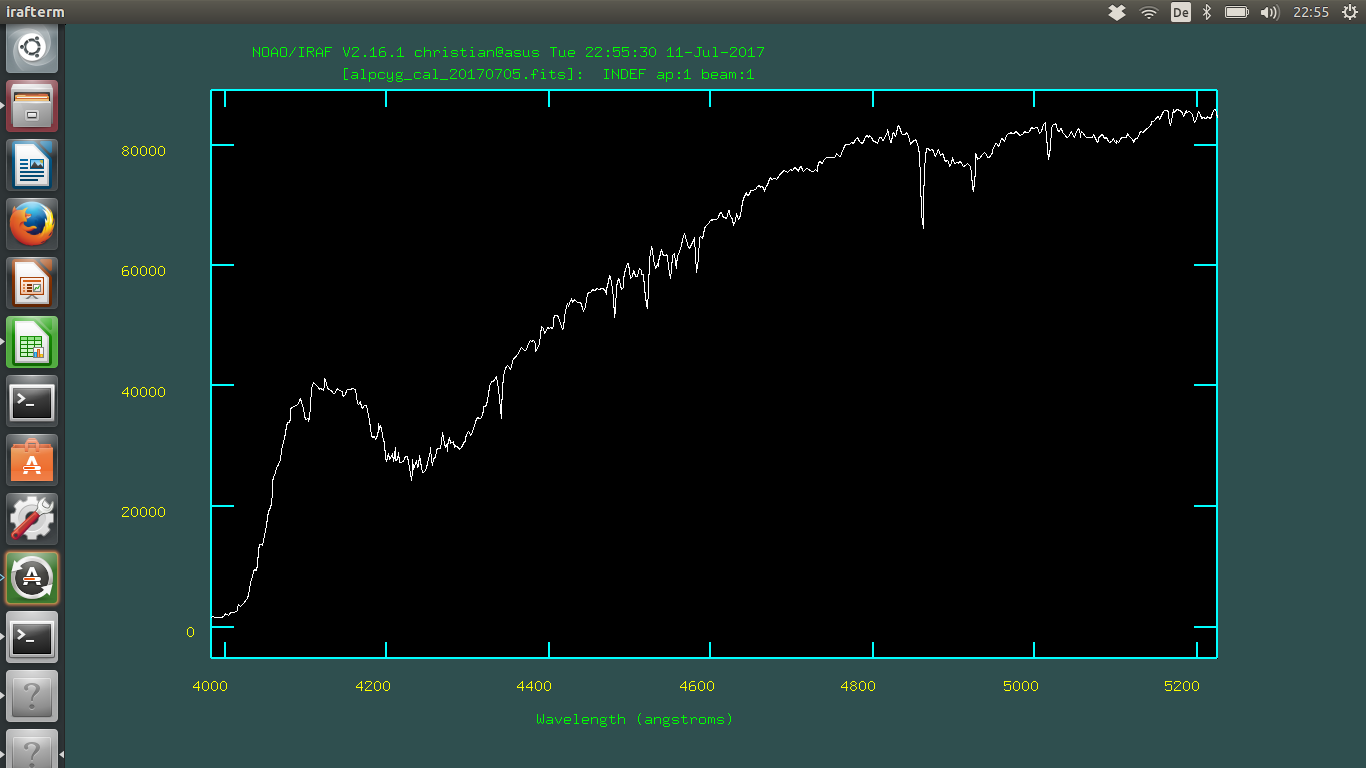
Task: Click the Dropbox indicator in top panel
Action: click(1118, 12)
